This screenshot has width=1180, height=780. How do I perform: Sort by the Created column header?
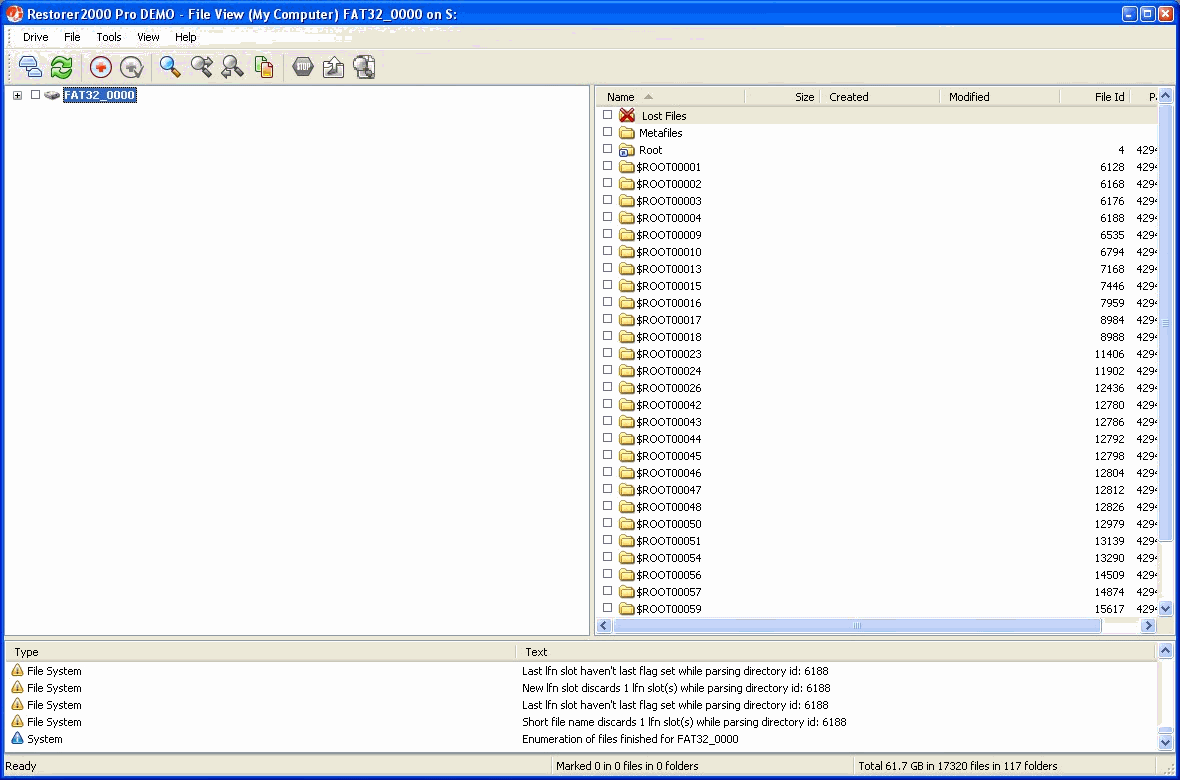[x=880, y=96]
